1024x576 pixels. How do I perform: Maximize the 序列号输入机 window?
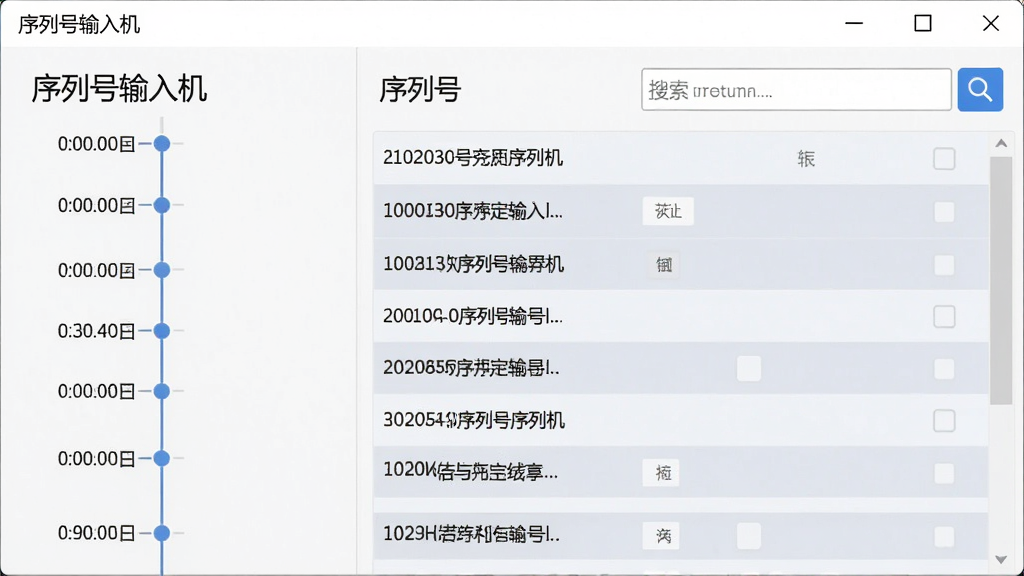922,24
